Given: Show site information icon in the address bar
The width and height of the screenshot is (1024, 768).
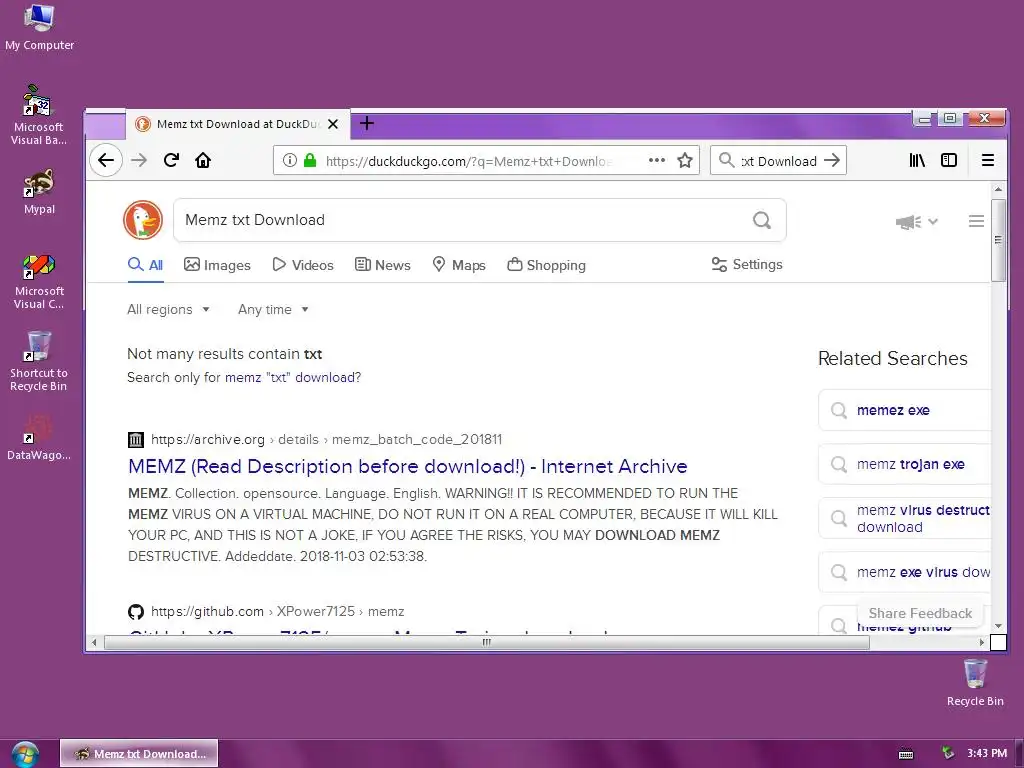Looking at the screenshot, I should coord(290,161).
